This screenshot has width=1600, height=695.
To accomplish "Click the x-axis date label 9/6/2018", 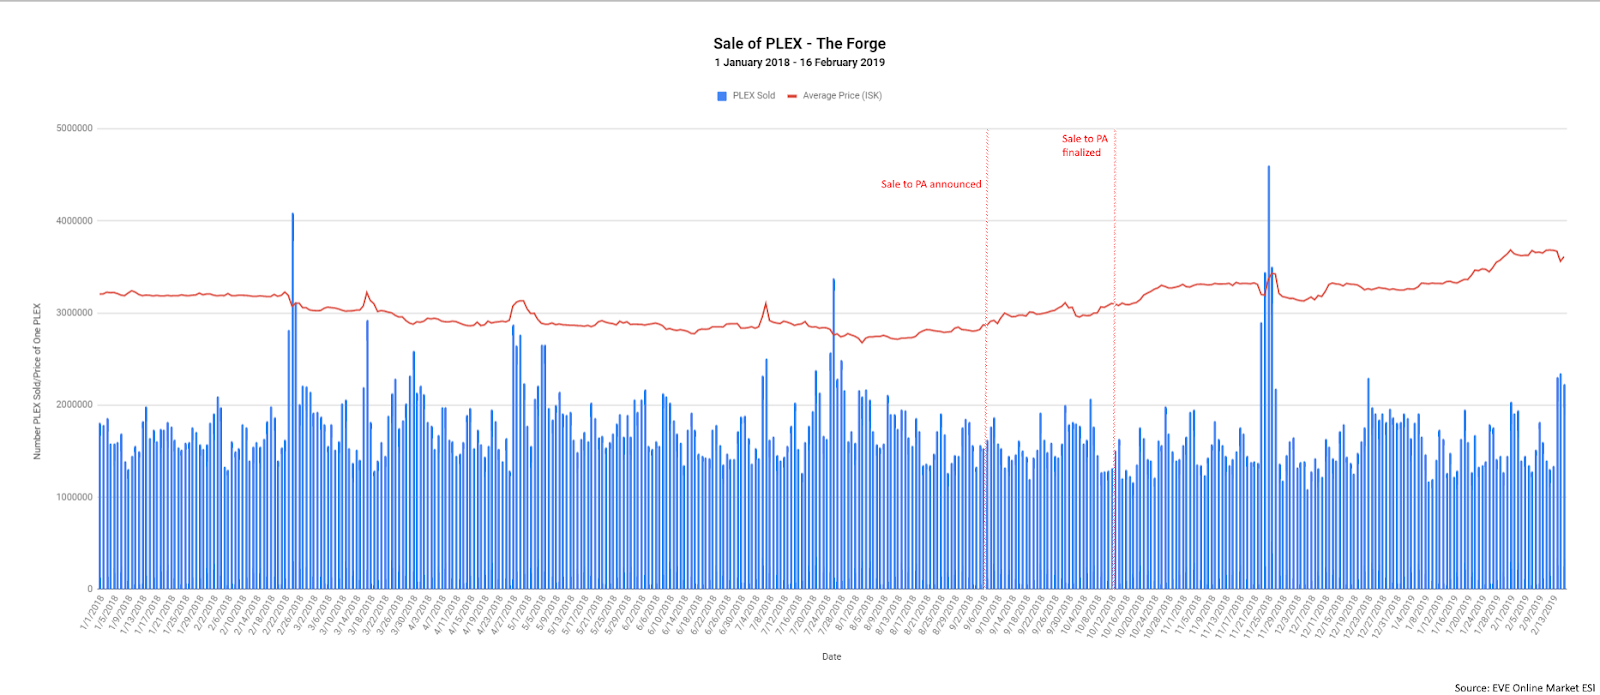I will (977, 613).
